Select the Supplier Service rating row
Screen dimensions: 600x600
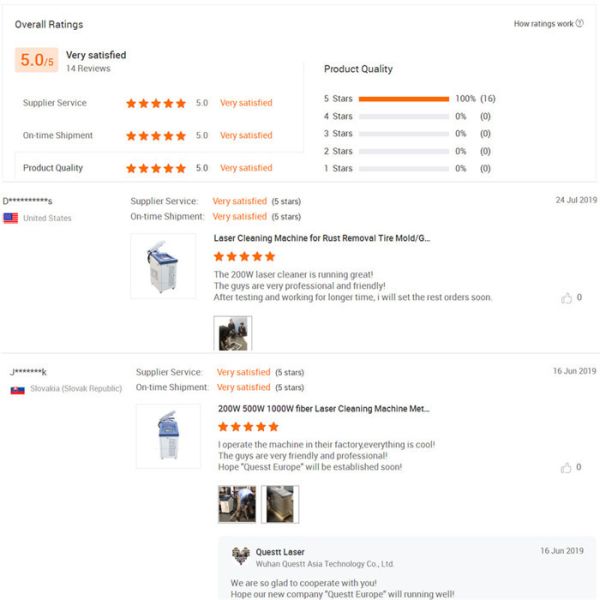click(x=55, y=103)
